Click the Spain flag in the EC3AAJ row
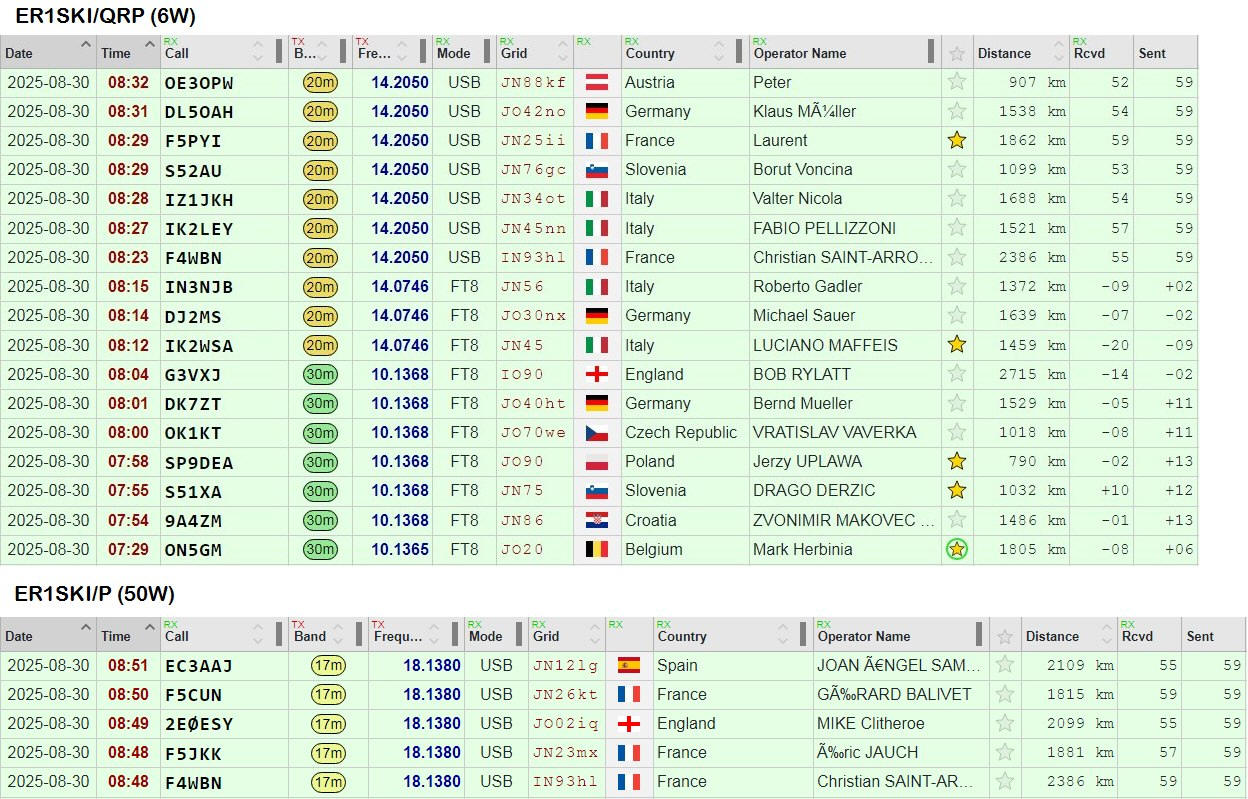 tap(629, 666)
